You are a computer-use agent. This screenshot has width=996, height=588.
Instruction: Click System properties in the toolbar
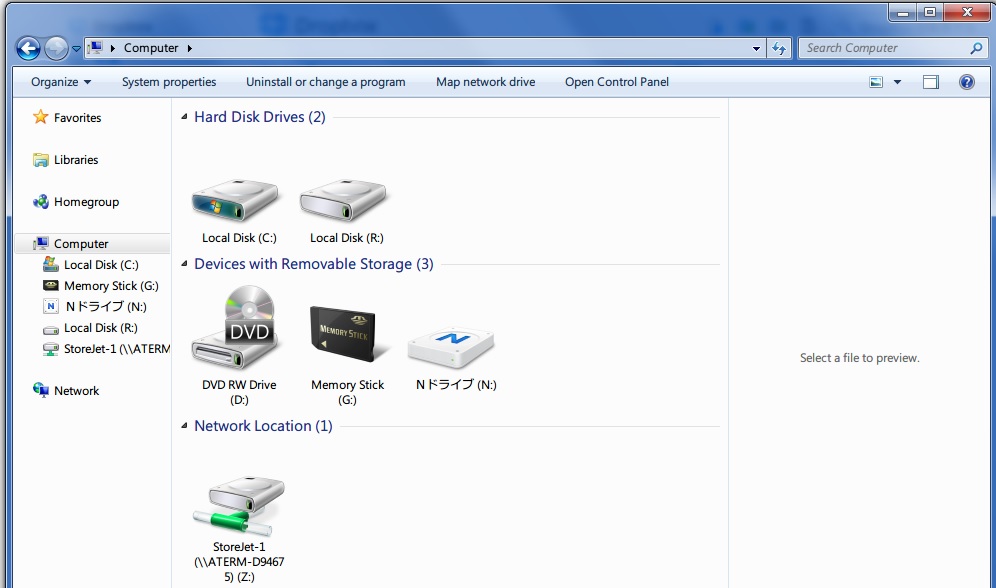[169, 82]
